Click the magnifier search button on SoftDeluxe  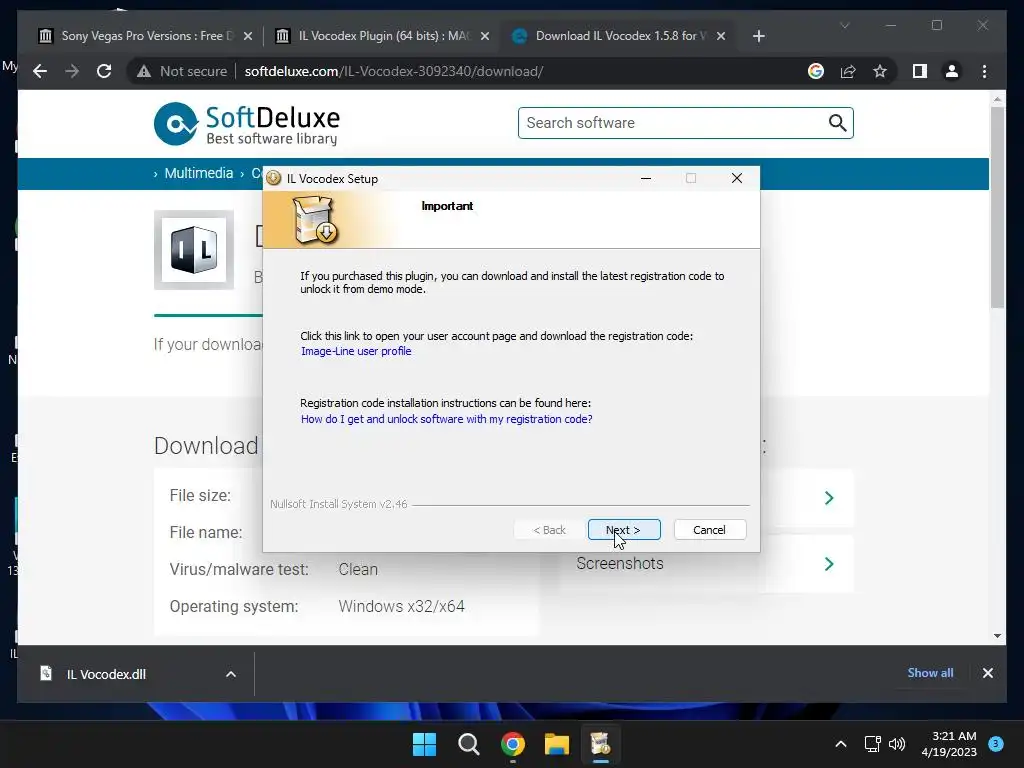tap(837, 123)
